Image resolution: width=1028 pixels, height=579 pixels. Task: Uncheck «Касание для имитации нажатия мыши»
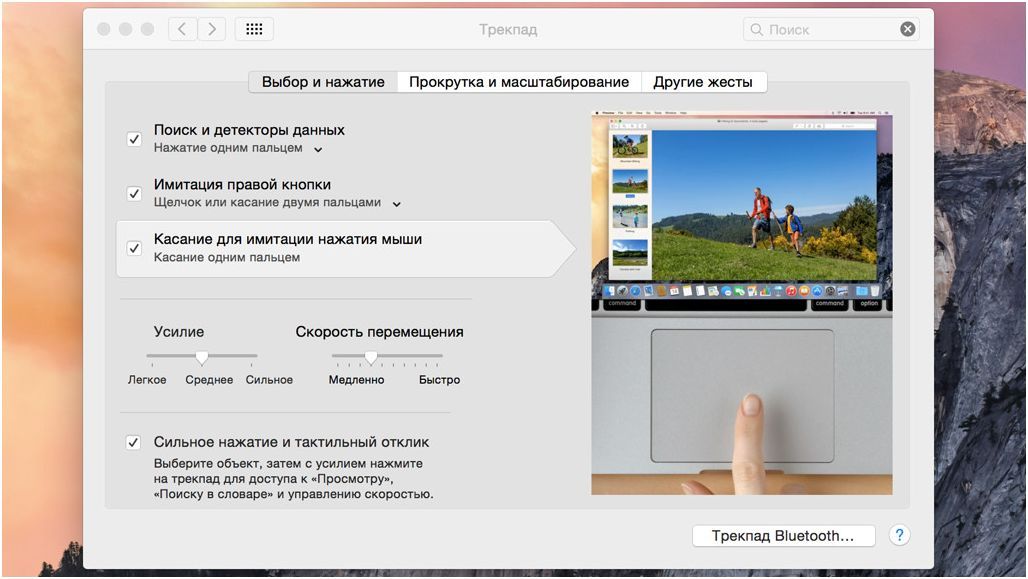click(x=134, y=248)
